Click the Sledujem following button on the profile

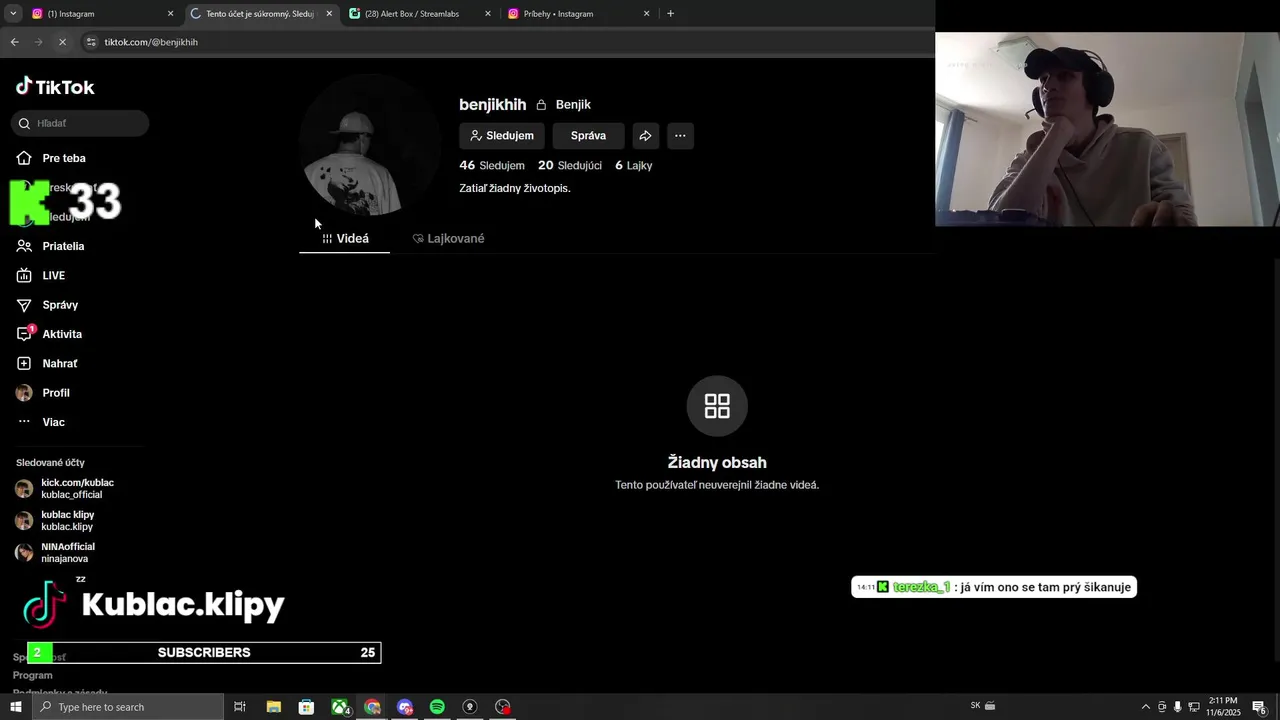click(x=502, y=136)
